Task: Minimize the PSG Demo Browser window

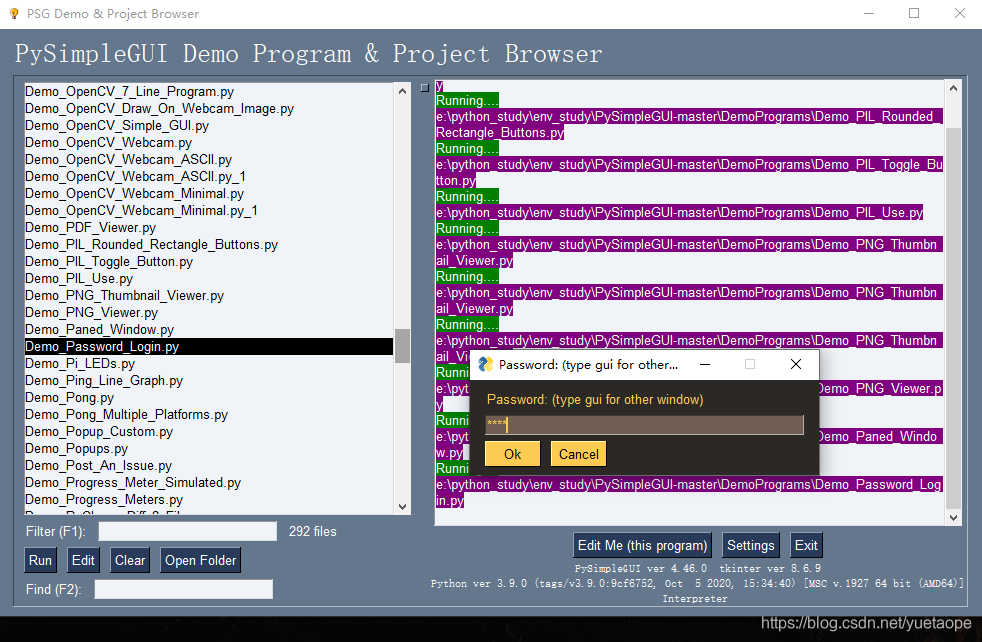Action: click(x=869, y=13)
